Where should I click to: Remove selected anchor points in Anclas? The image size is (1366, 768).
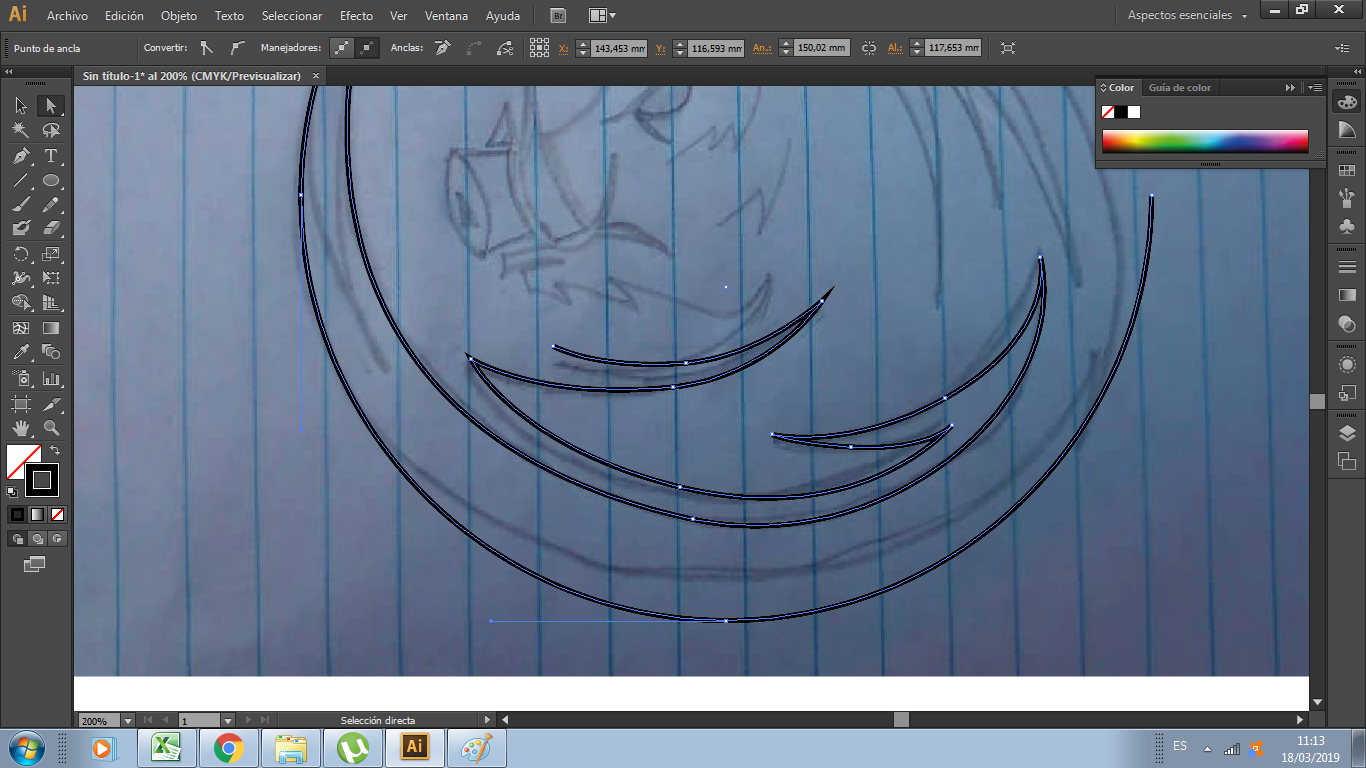click(443, 48)
